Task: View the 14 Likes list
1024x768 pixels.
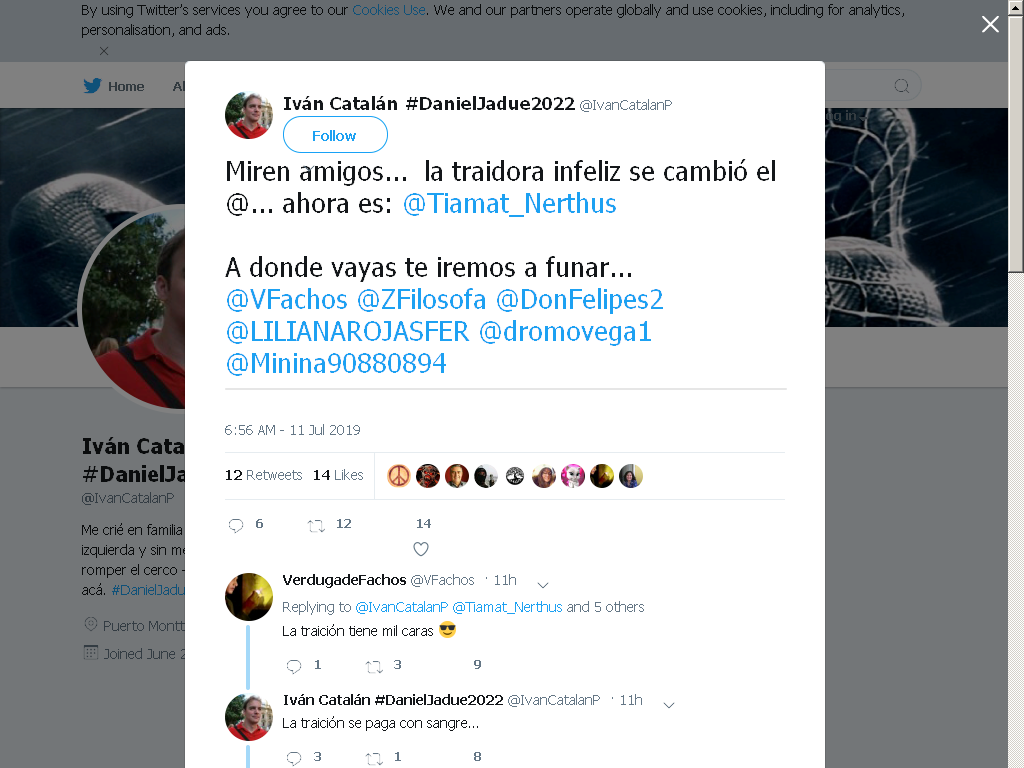Action: [338, 475]
